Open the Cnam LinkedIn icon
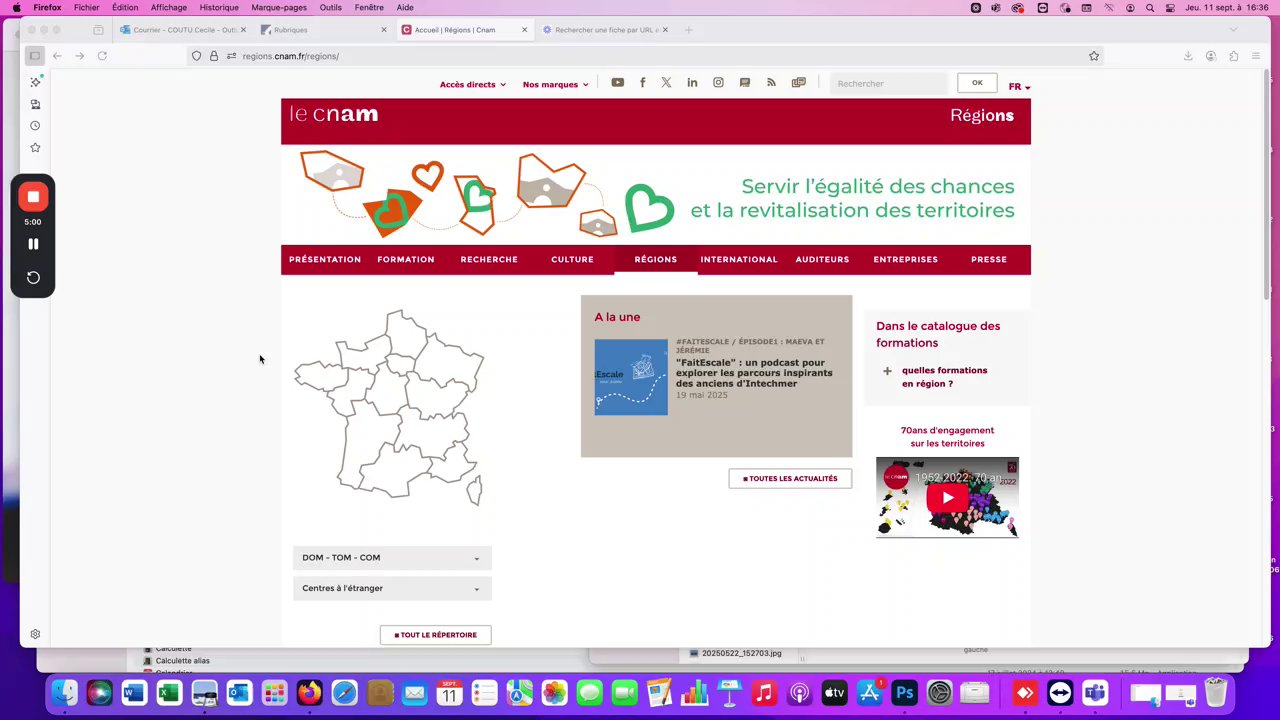The width and height of the screenshot is (1280, 720). 692,83
